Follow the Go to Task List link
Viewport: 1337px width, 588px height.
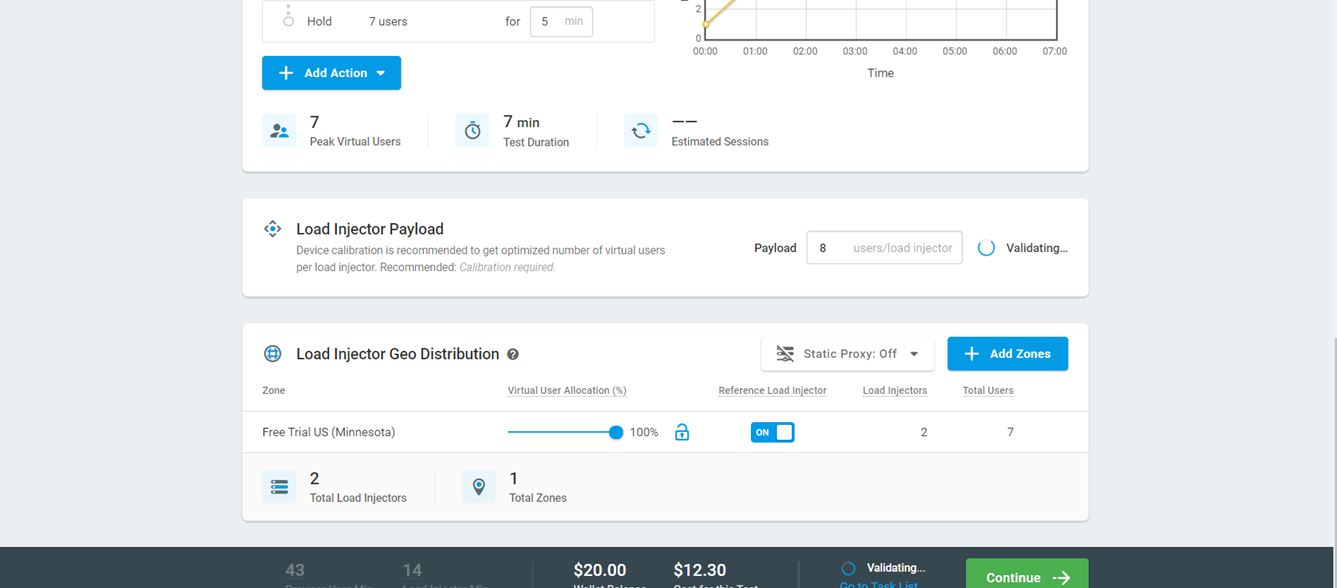(x=878, y=584)
